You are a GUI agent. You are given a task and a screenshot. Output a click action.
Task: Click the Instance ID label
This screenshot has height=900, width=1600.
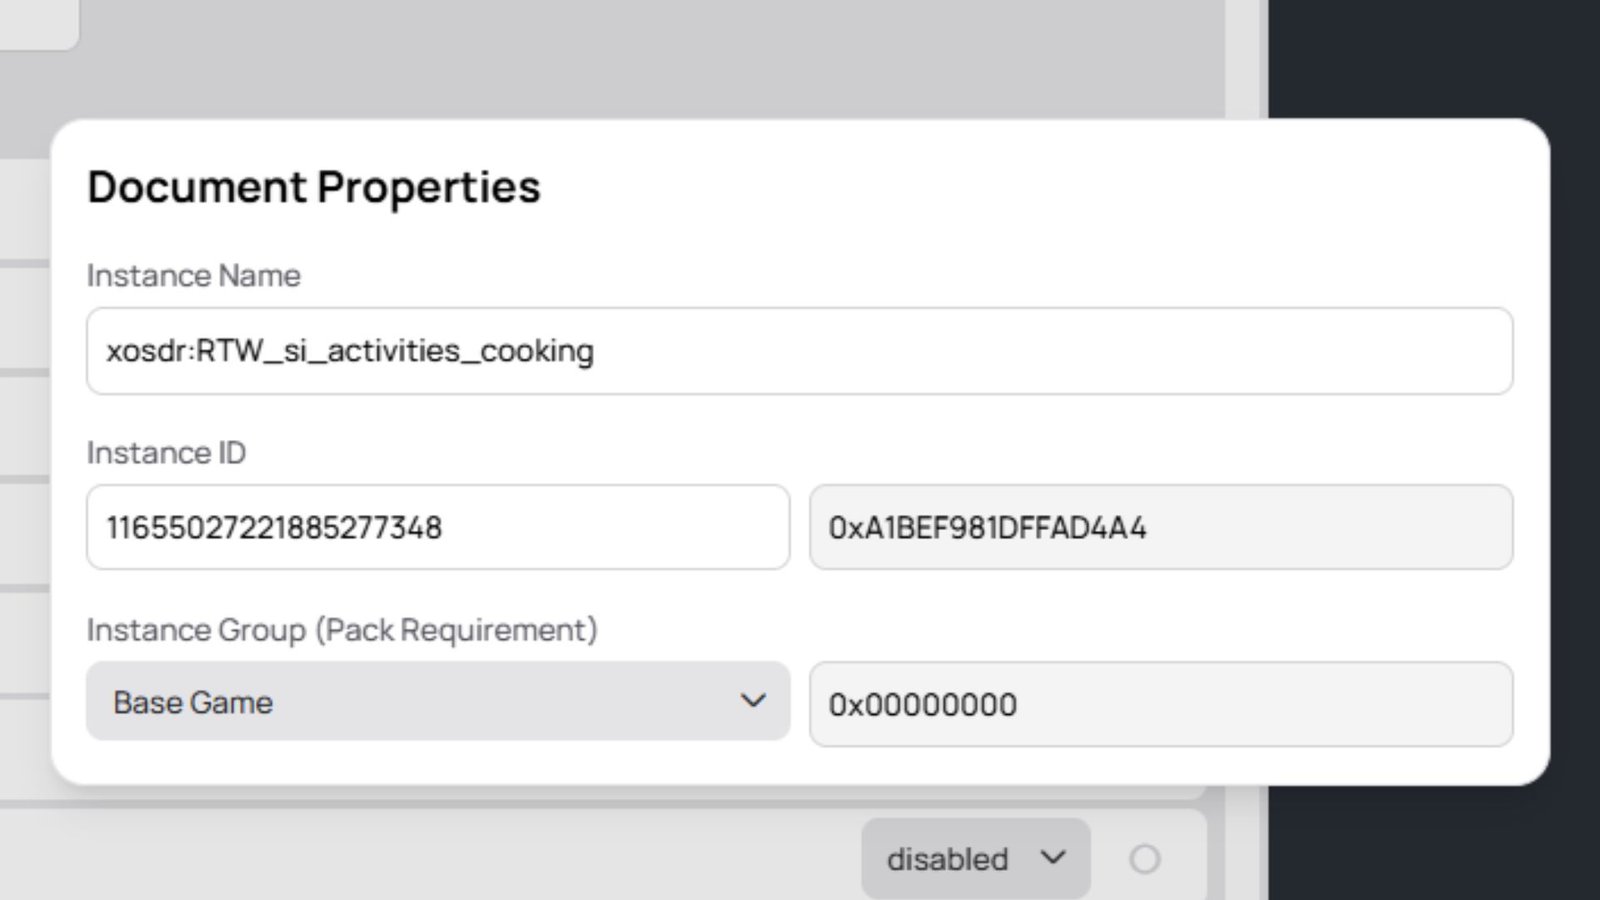[166, 452]
